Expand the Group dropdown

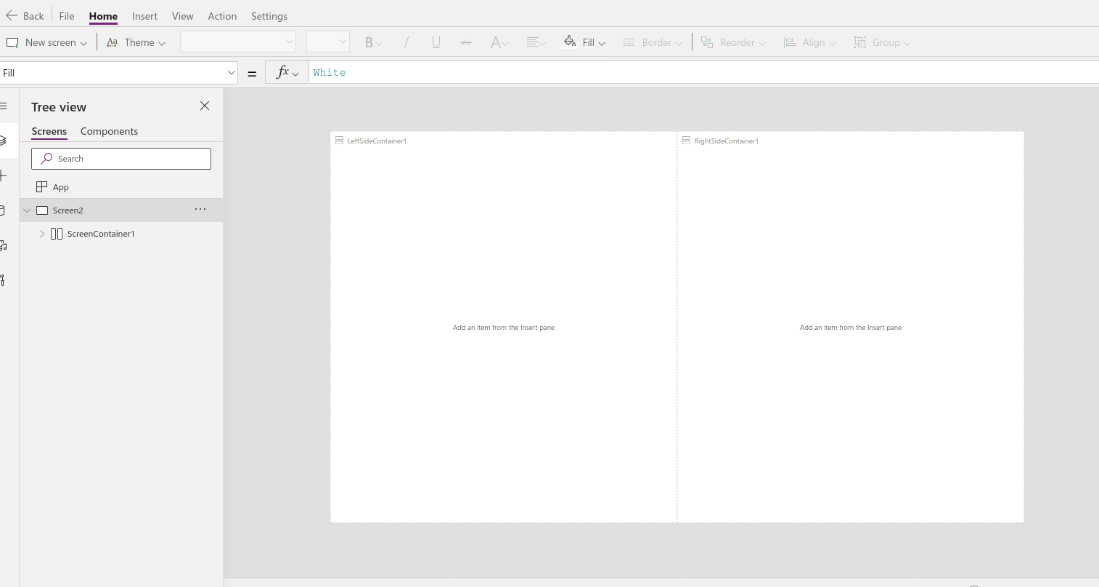(882, 43)
